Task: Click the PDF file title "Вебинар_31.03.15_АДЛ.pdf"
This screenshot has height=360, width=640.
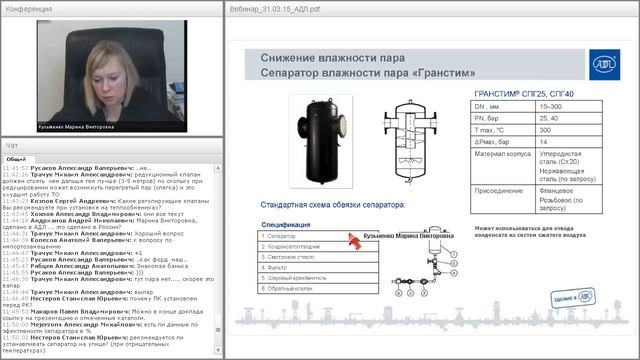Action: (x=275, y=9)
